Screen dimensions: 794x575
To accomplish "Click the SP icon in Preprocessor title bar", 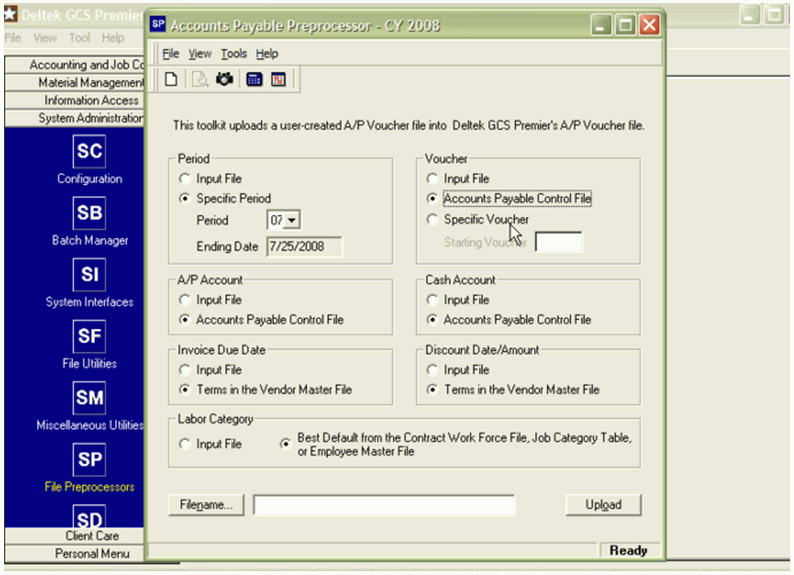I will (158, 24).
